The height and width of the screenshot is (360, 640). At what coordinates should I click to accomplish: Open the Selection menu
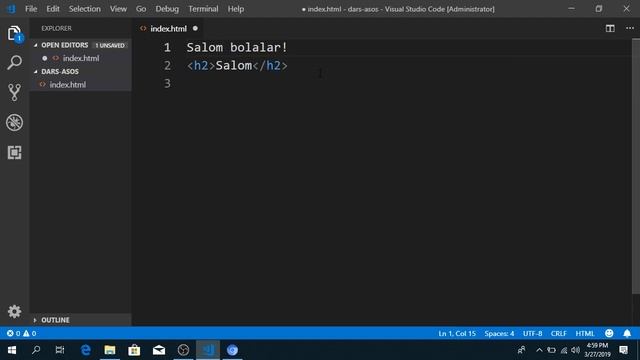coord(84,9)
